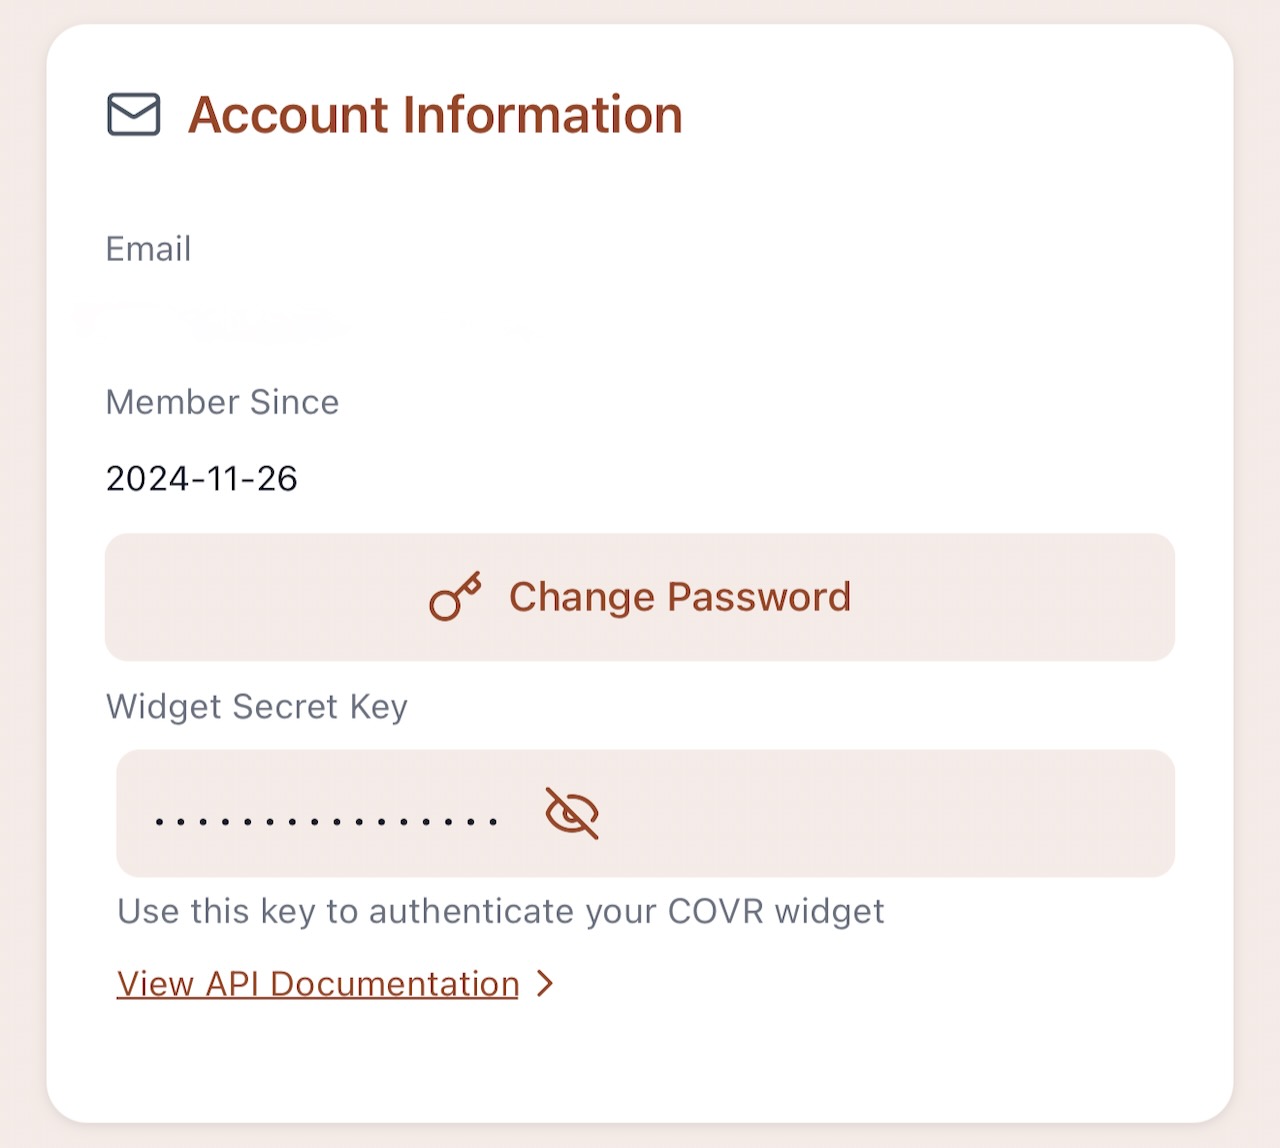Open the View API Documentation link
This screenshot has height=1148, width=1280.
tap(318, 984)
